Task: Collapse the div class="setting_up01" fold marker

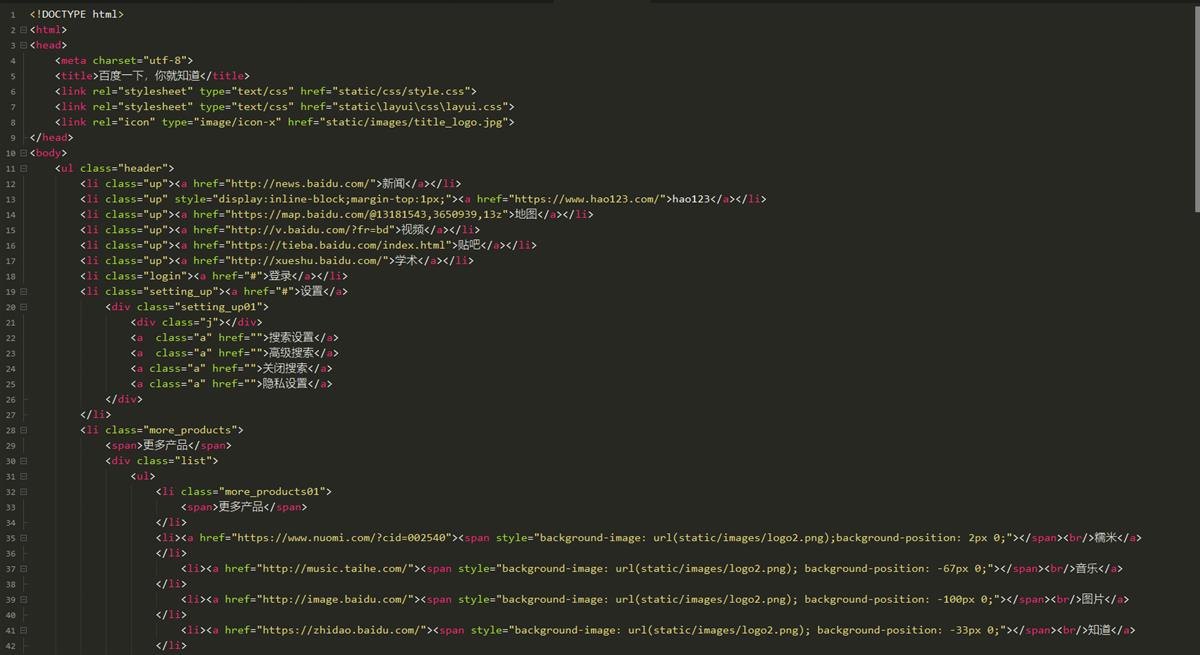Action: coord(23,307)
